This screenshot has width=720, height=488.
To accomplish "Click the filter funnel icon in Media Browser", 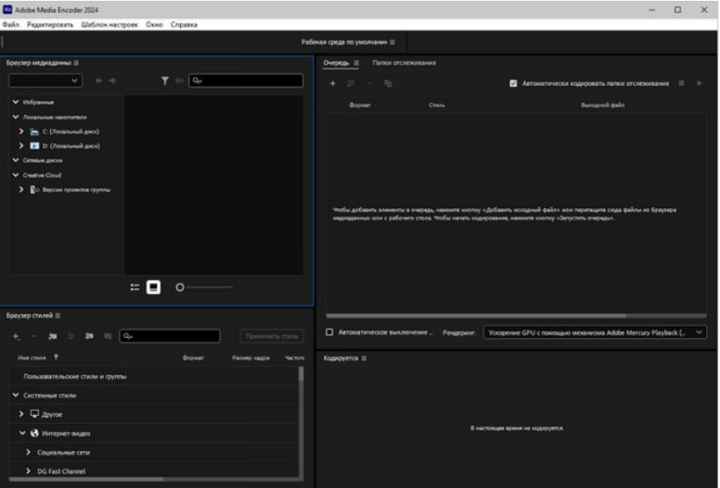I will point(165,80).
